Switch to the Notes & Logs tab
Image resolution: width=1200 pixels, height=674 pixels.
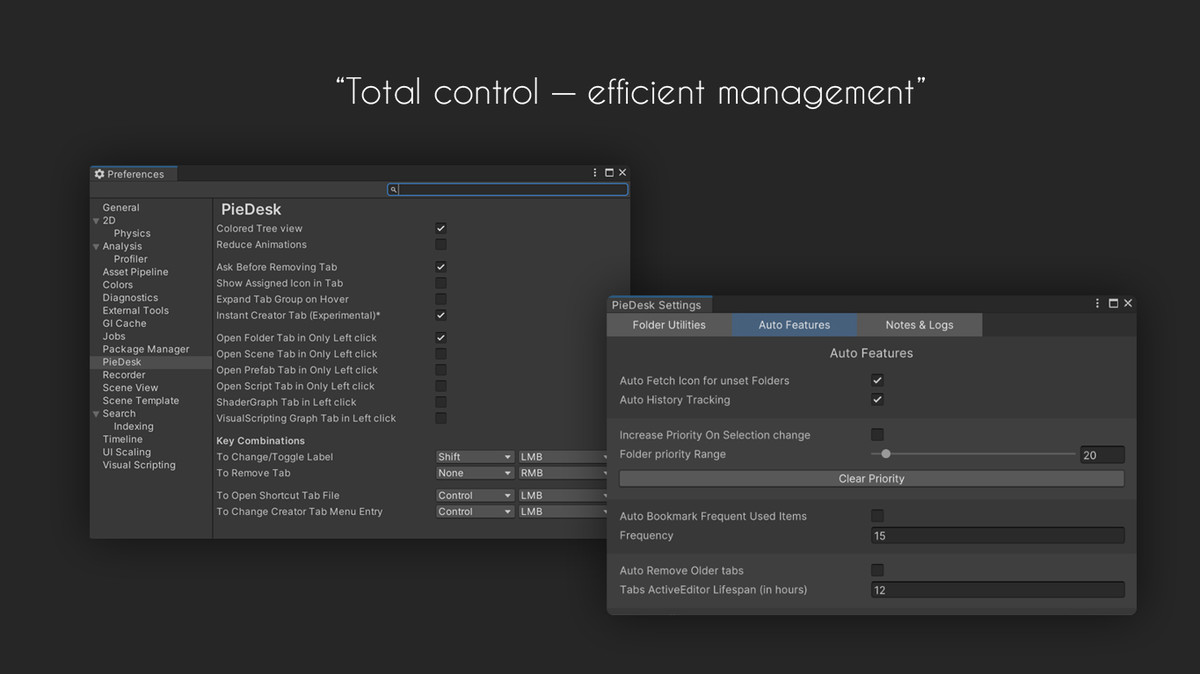pos(919,325)
